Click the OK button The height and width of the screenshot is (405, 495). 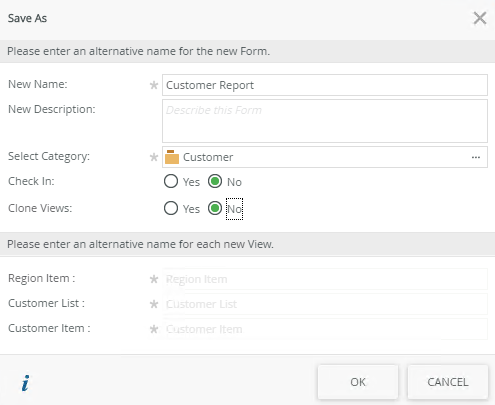358,382
